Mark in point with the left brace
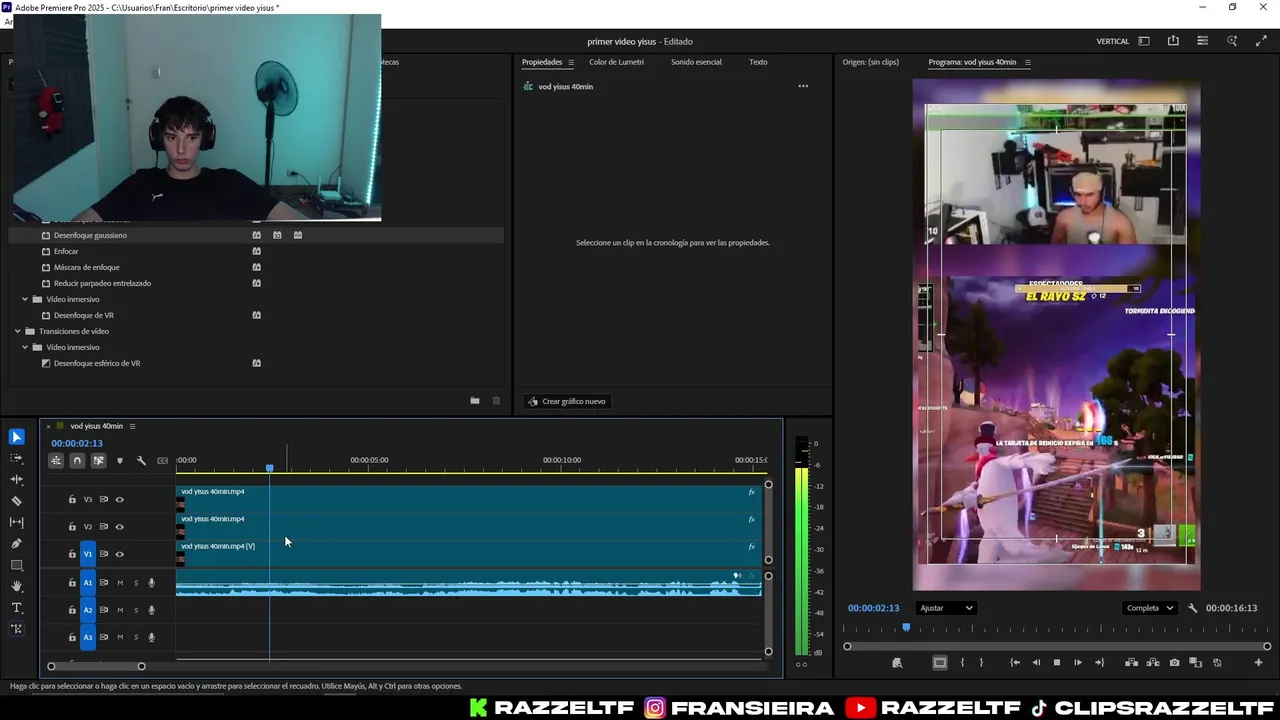The image size is (1280, 720). (x=962, y=663)
